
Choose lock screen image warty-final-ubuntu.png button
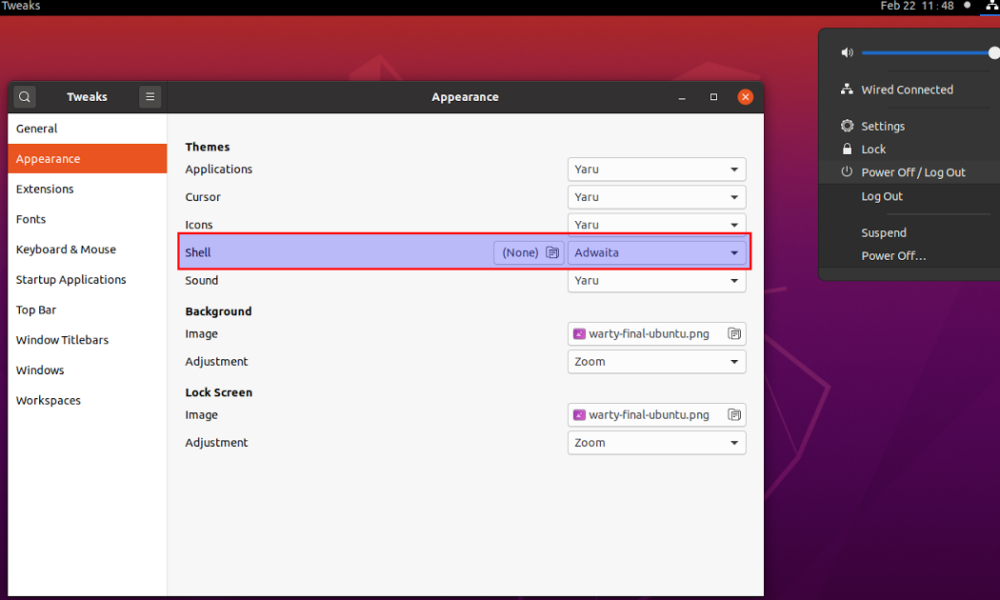(656, 414)
